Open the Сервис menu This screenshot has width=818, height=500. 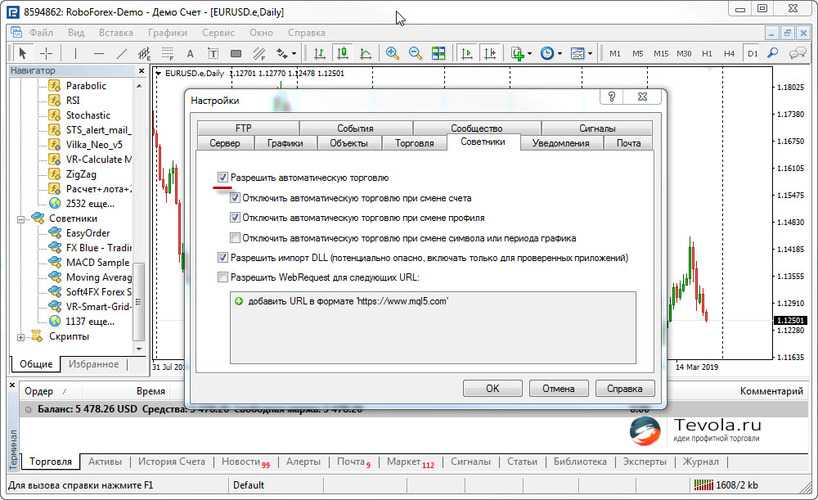coord(217,32)
